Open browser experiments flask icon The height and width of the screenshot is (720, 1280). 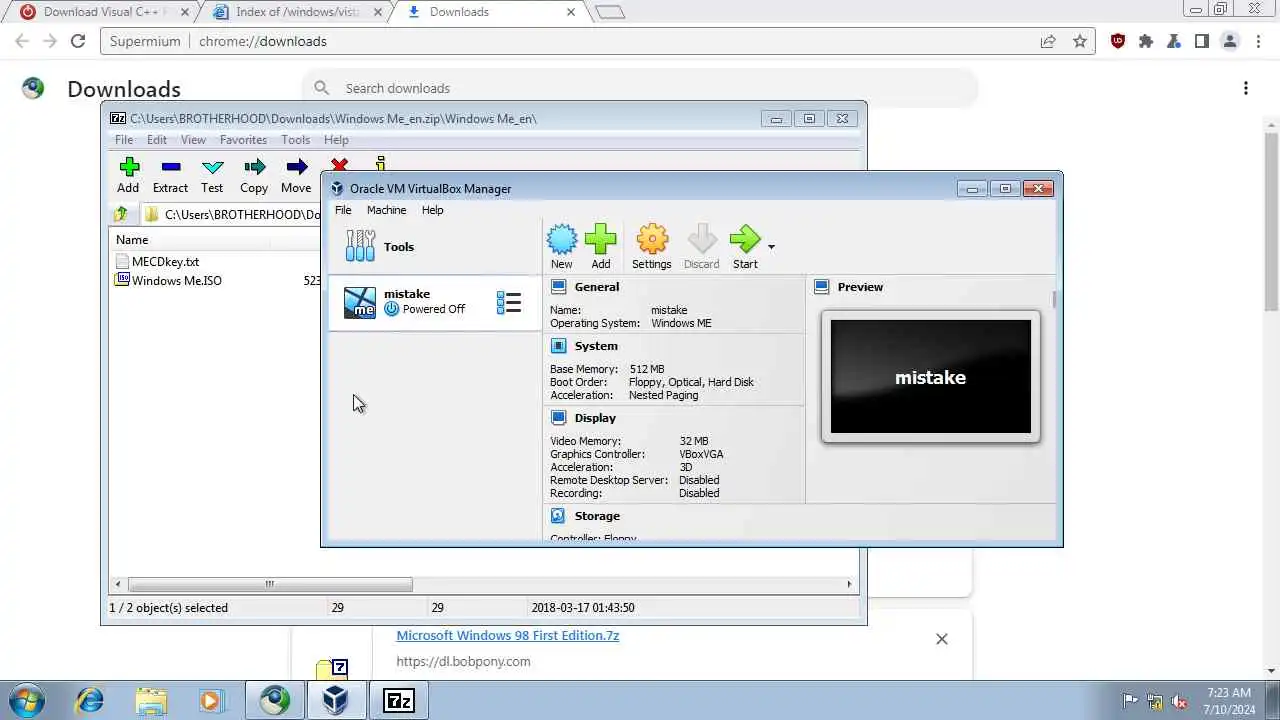pyautogui.click(x=1174, y=41)
